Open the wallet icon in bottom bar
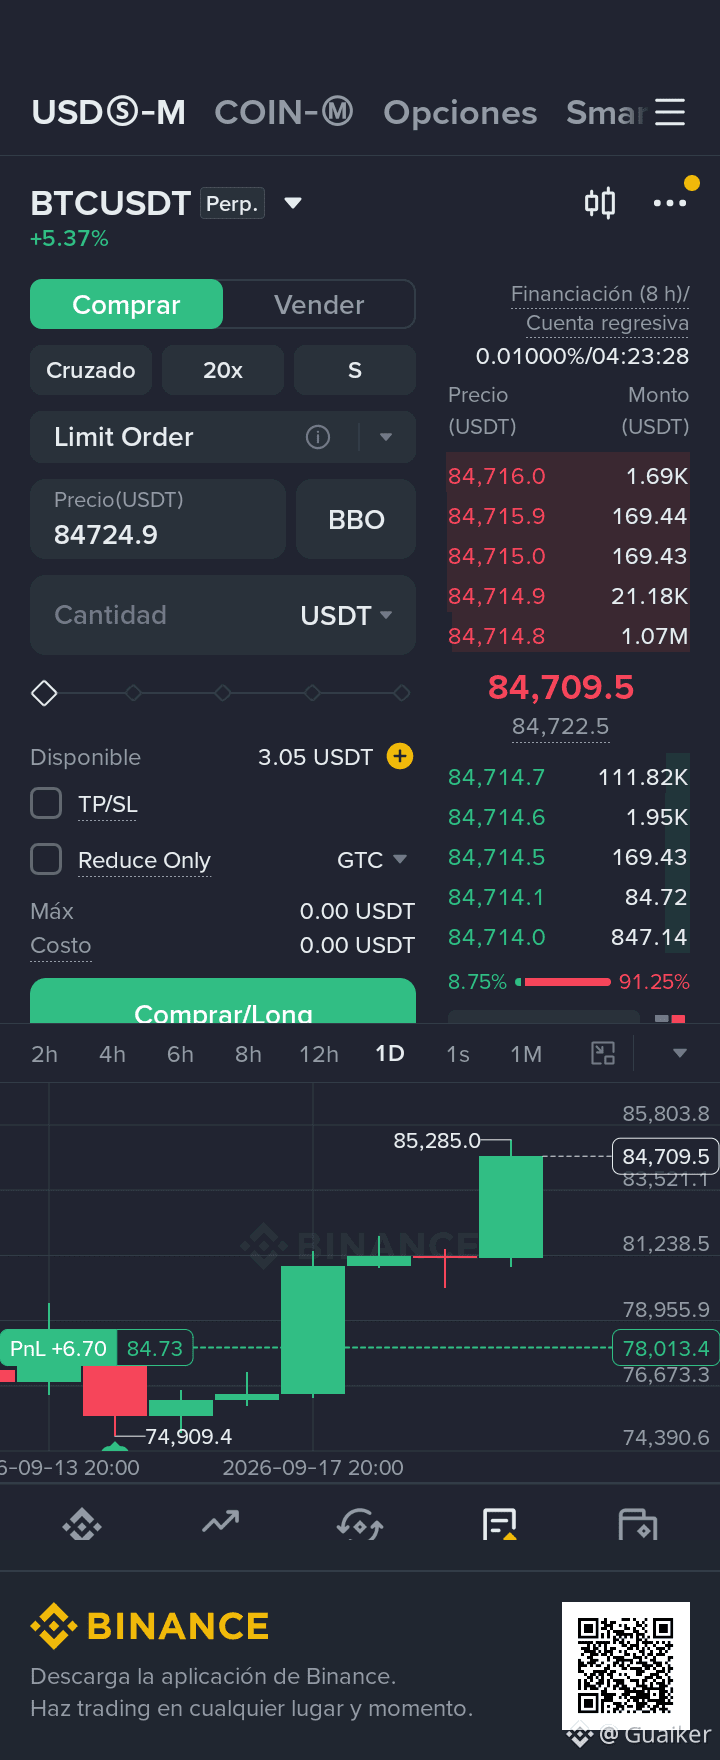This screenshot has height=1760, width=720. [638, 1525]
